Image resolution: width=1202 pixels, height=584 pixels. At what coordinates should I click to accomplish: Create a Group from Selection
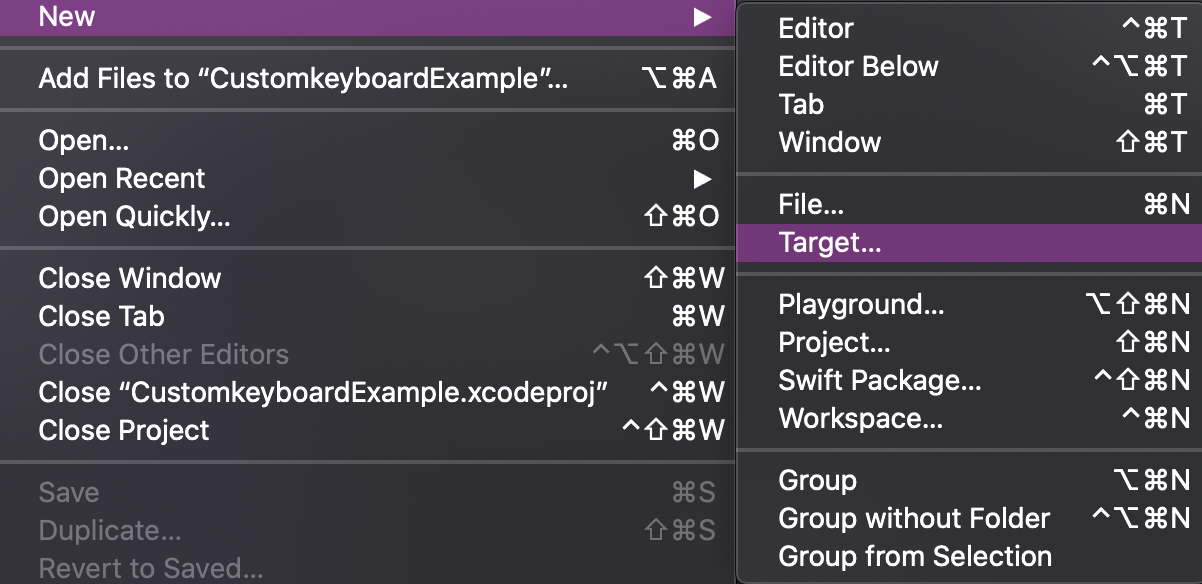(915, 555)
